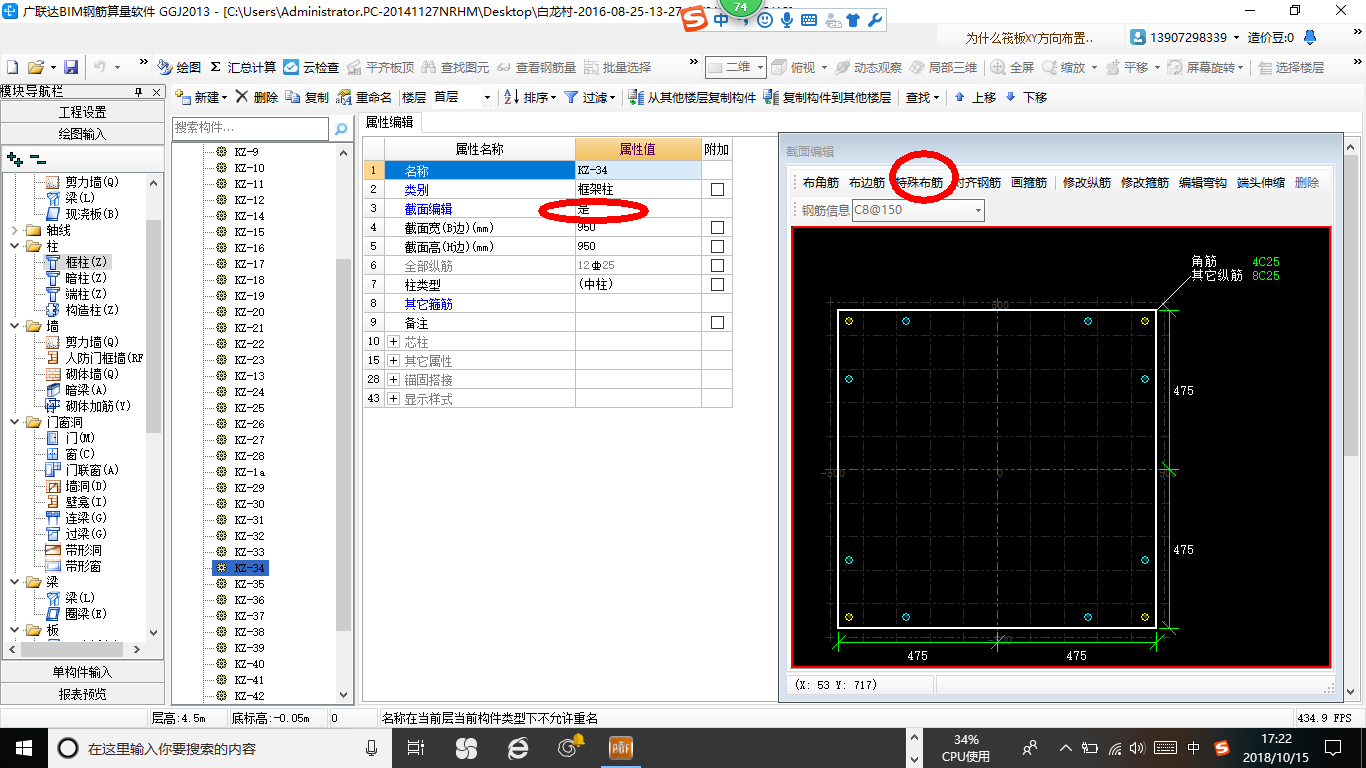The image size is (1366, 768).
Task: Open 工程设置 navigation section
Action: pos(82,112)
